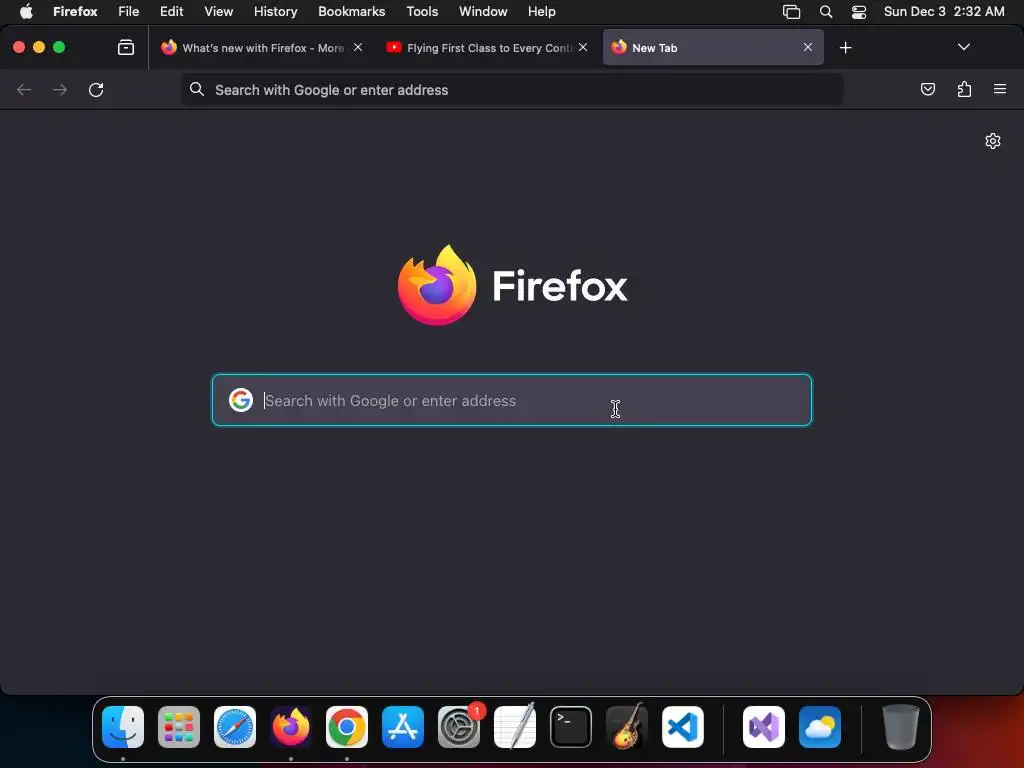Open the Firefox application menu bar item

pyautogui.click(x=75, y=12)
